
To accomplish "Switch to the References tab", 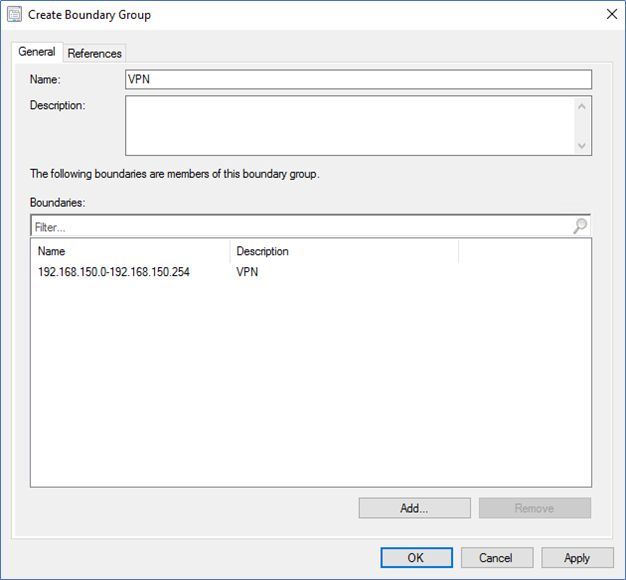I will point(95,53).
